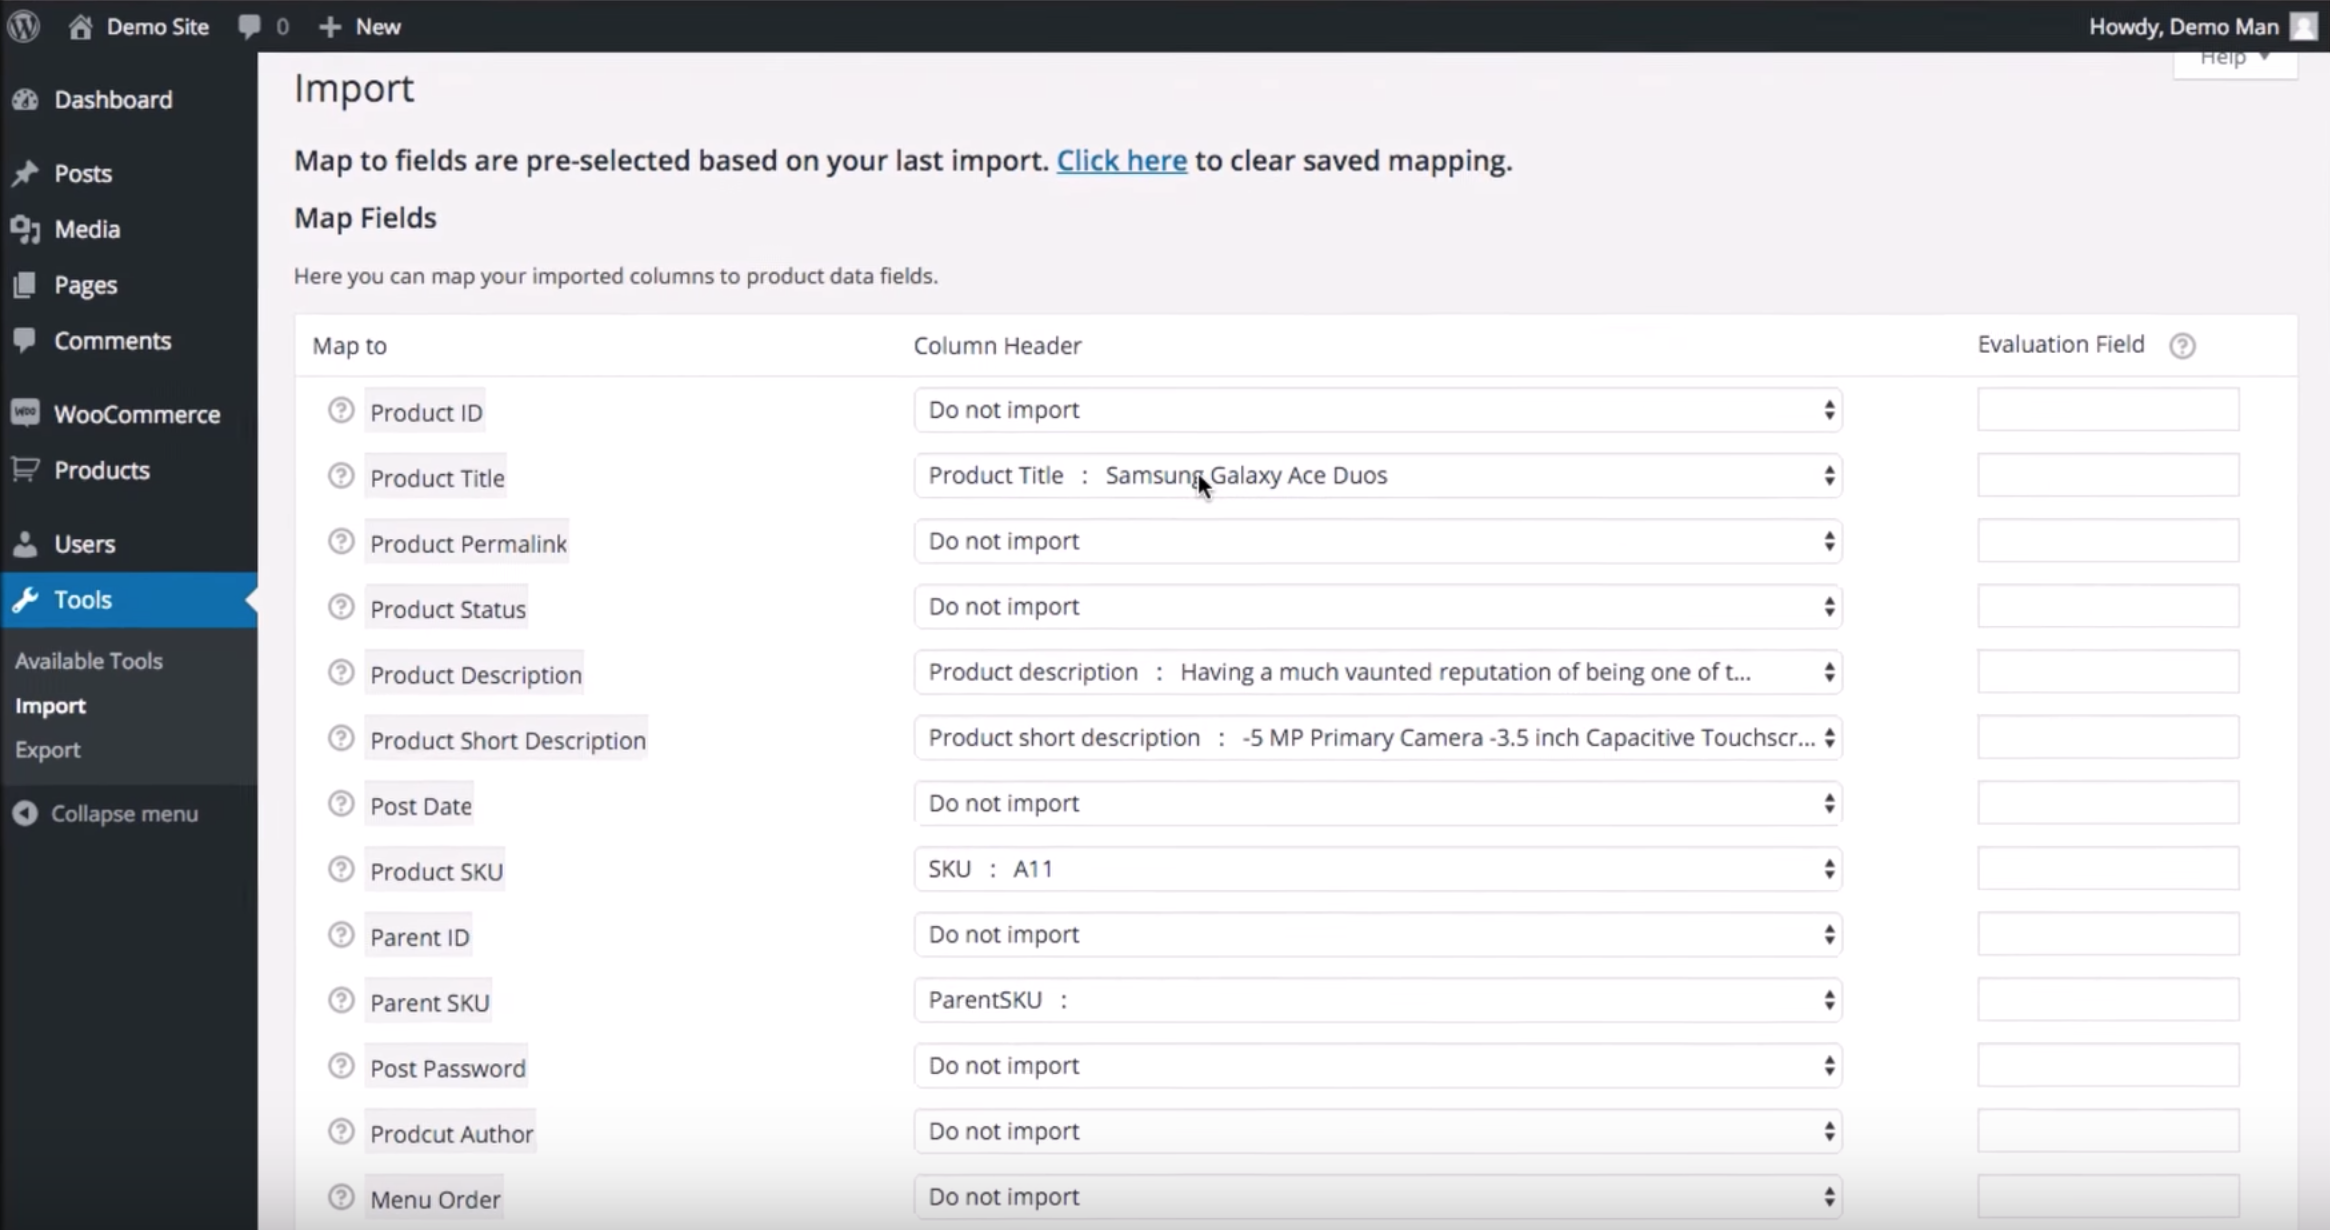Click the Import menu item
Image resolution: width=2330 pixels, height=1230 pixels.
(49, 704)
